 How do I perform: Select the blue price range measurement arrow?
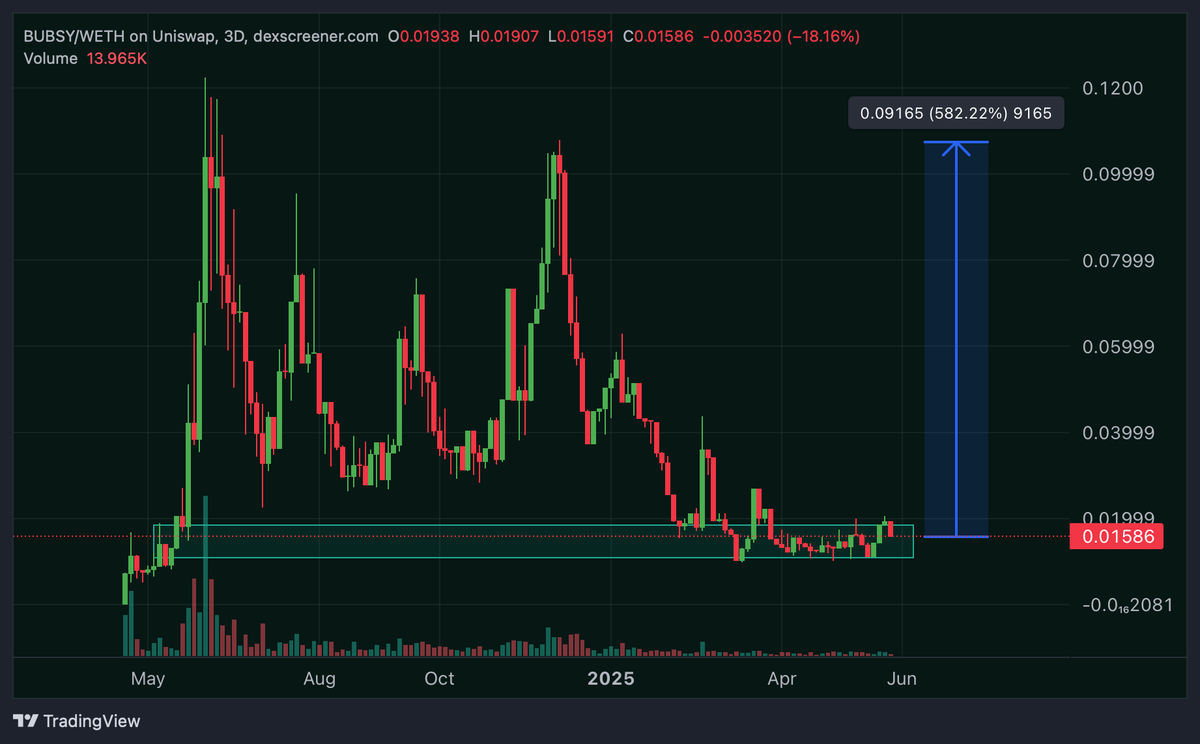coord(959,340)
